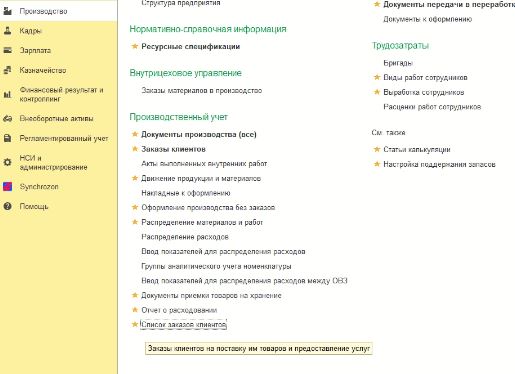The image size is (515, 374).
Task: Click the Производство section icon in sidebar
Action: pos(7,11)
